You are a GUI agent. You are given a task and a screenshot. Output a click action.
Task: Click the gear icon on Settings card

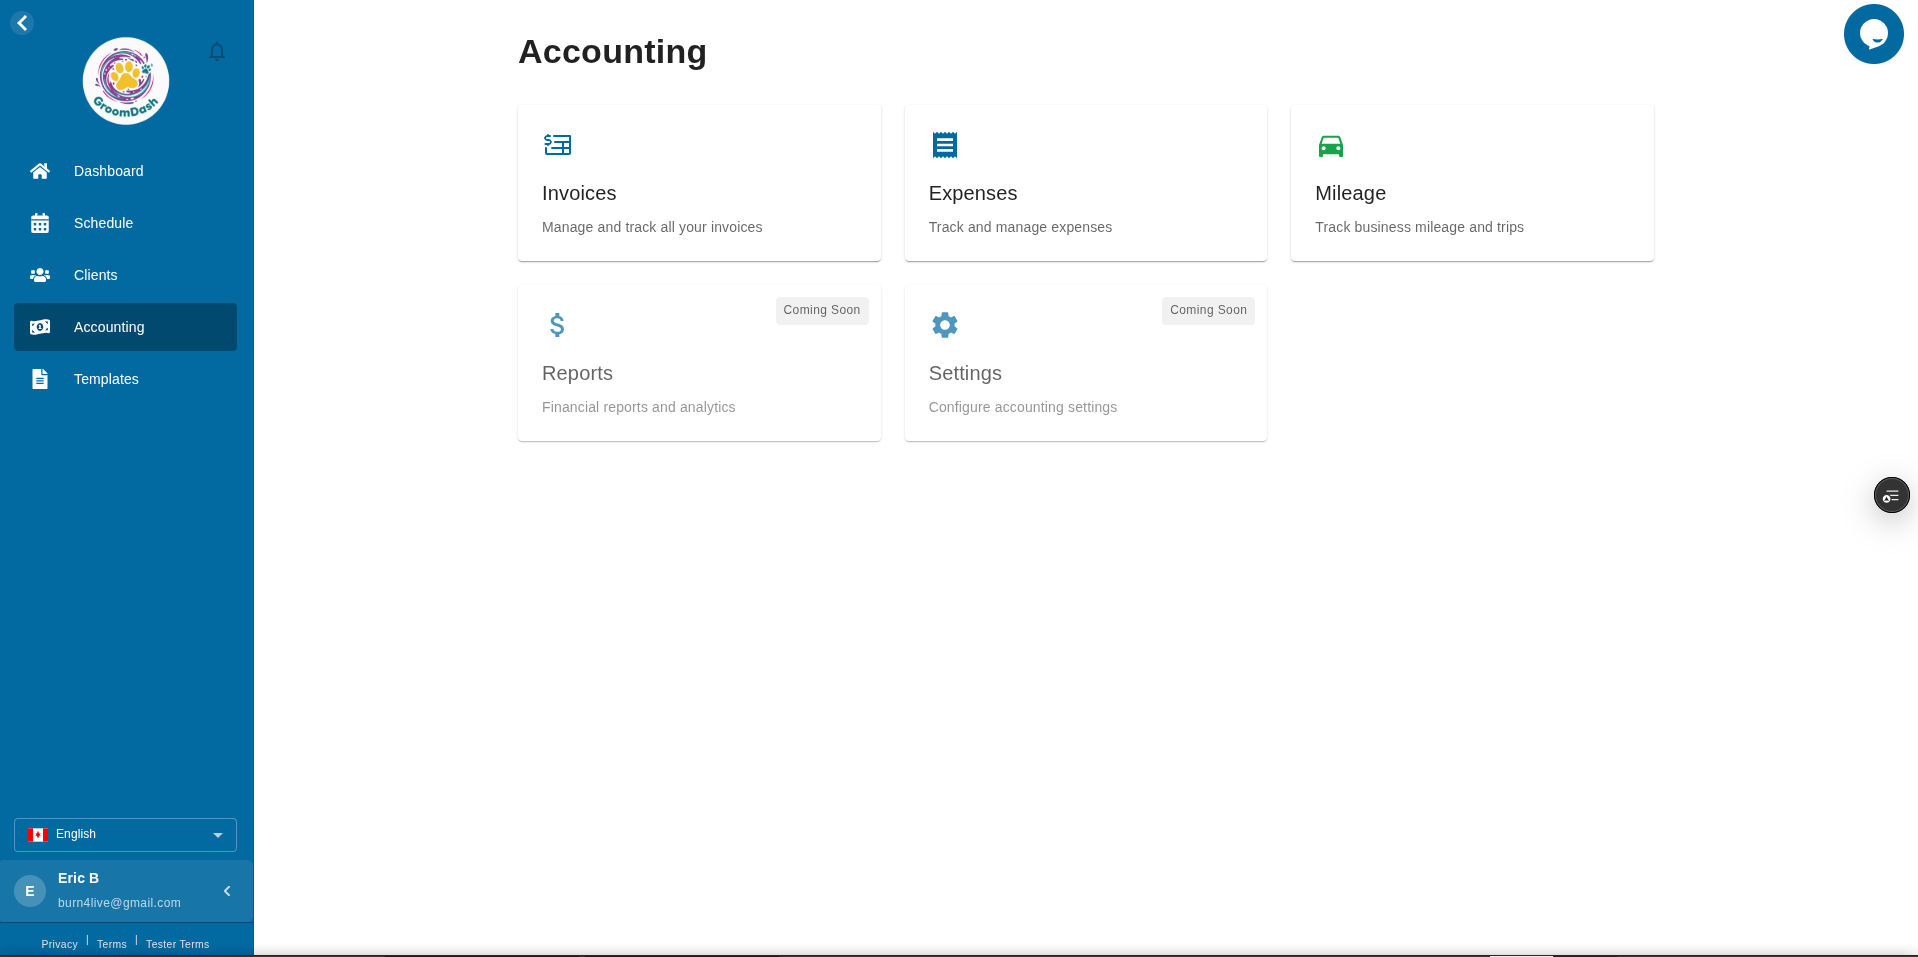(x=944, y=324)
